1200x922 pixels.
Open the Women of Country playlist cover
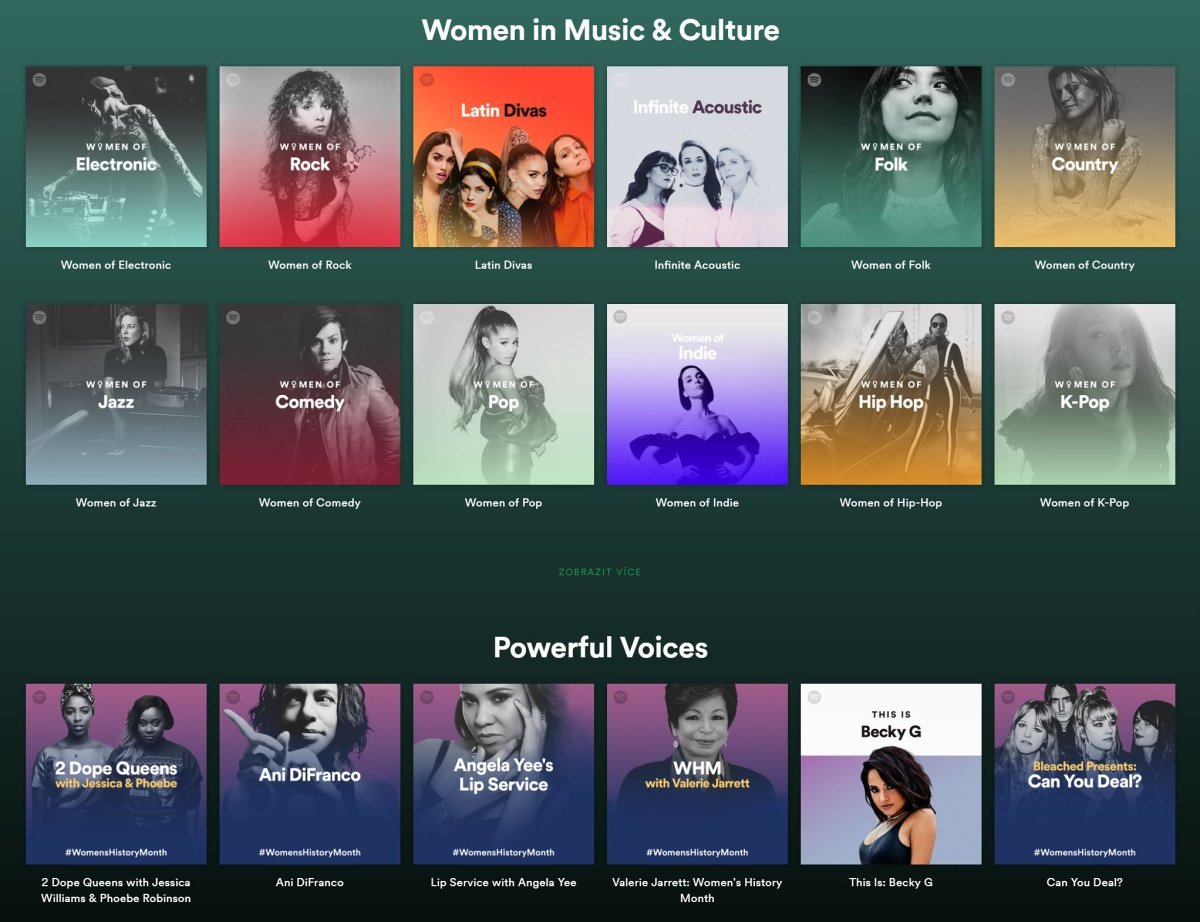click(x=1085, y=157)
